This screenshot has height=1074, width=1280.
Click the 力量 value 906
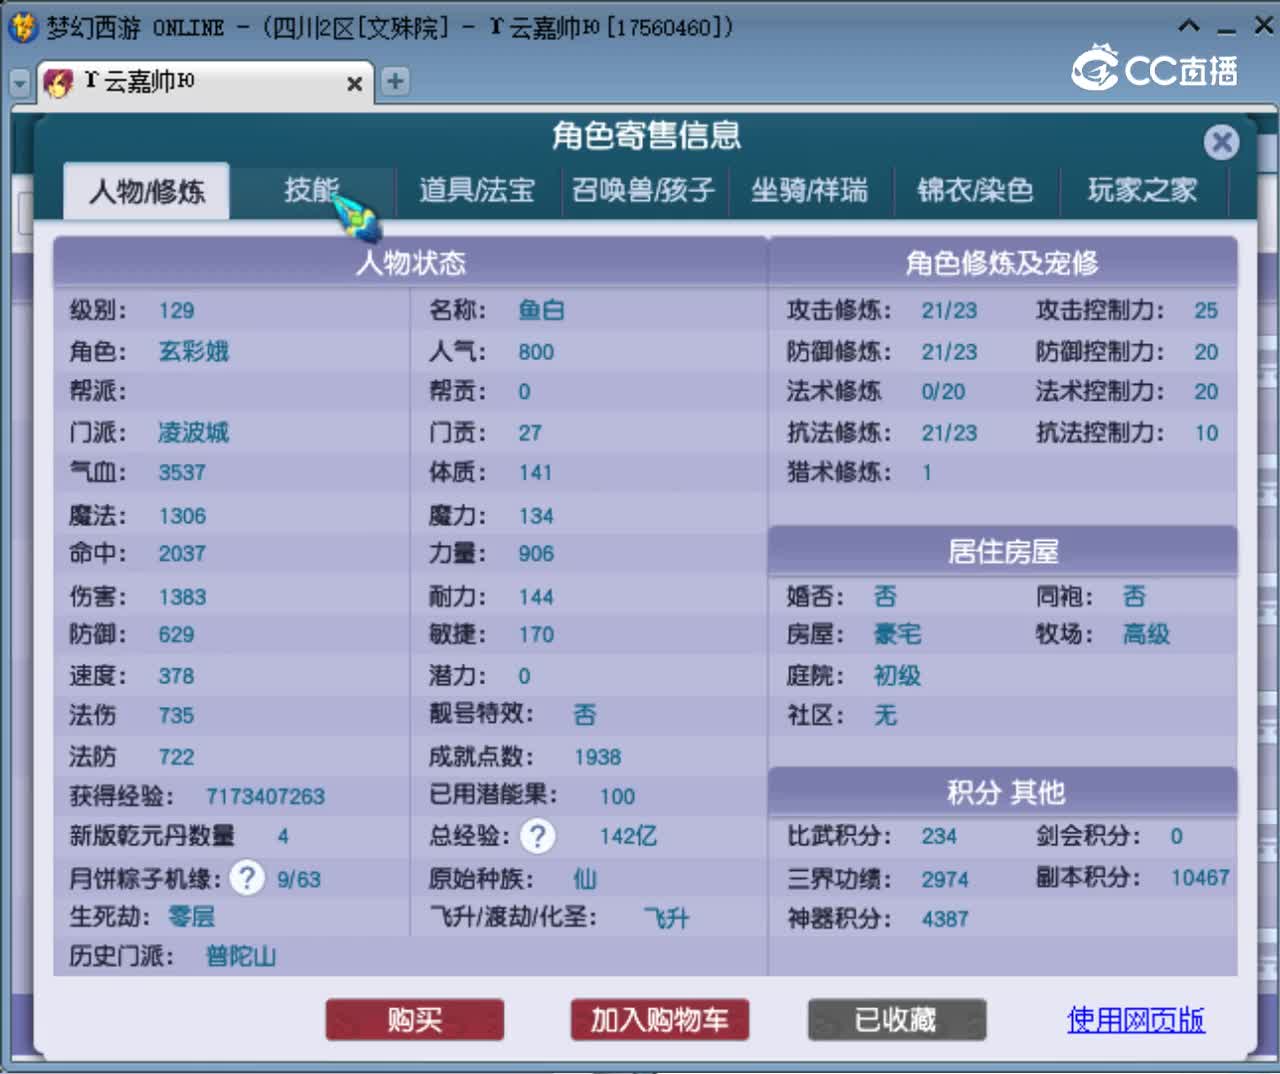click(536, 554)
